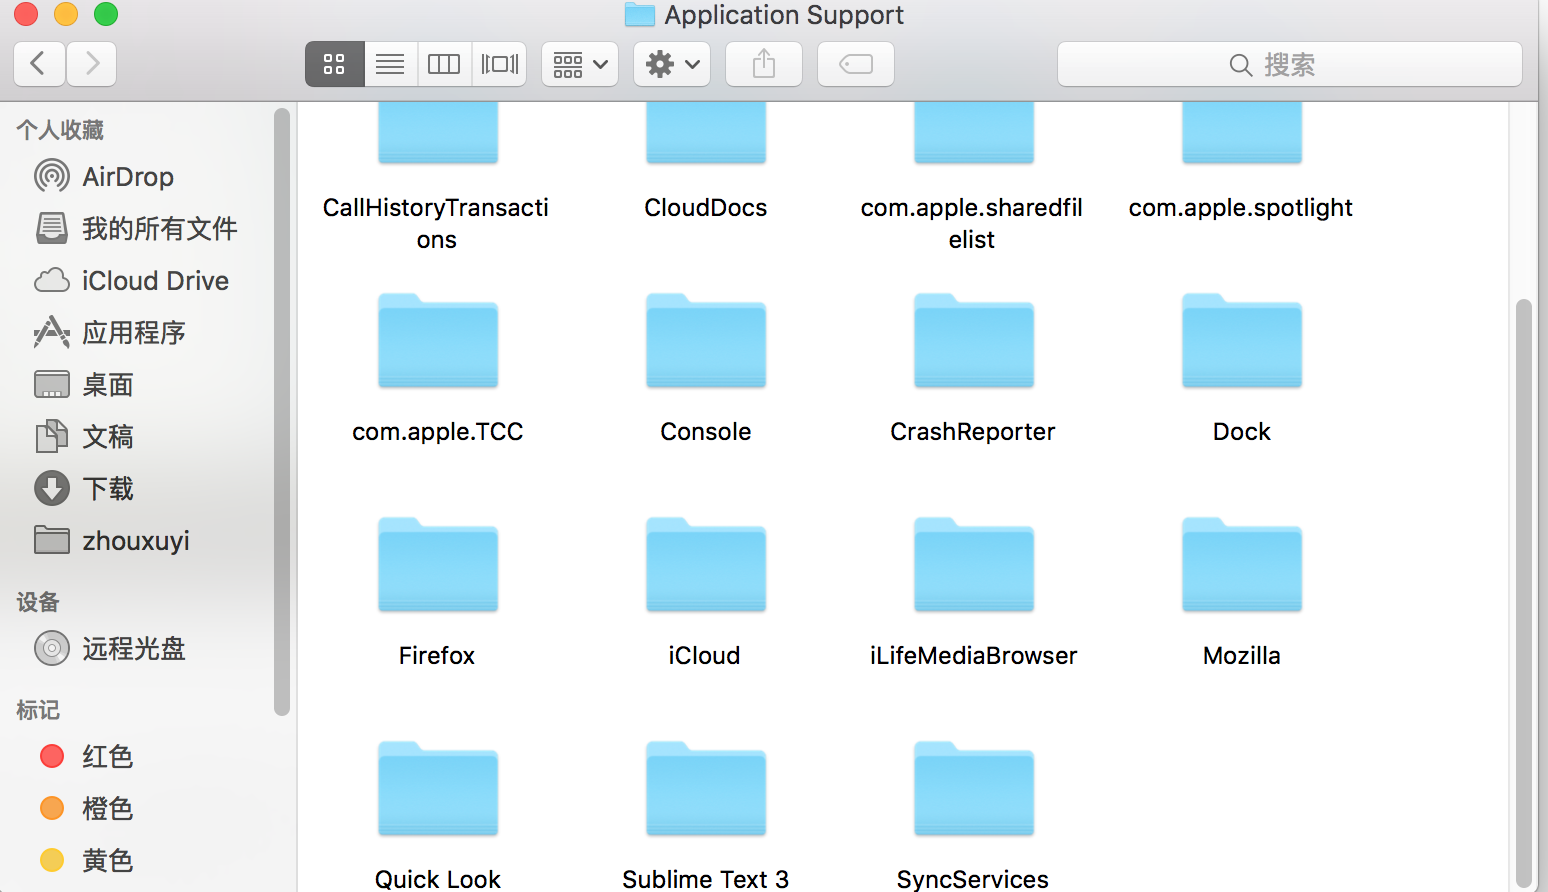The image size is (1548, 892).
Task: Open the Firefox folder
Action: tap(437, 565)
